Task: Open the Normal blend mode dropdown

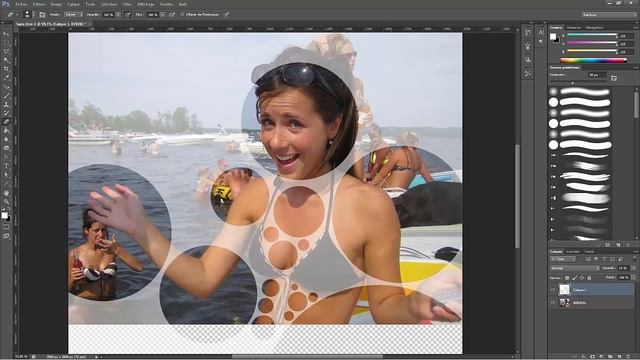Action: pos(575,268)
